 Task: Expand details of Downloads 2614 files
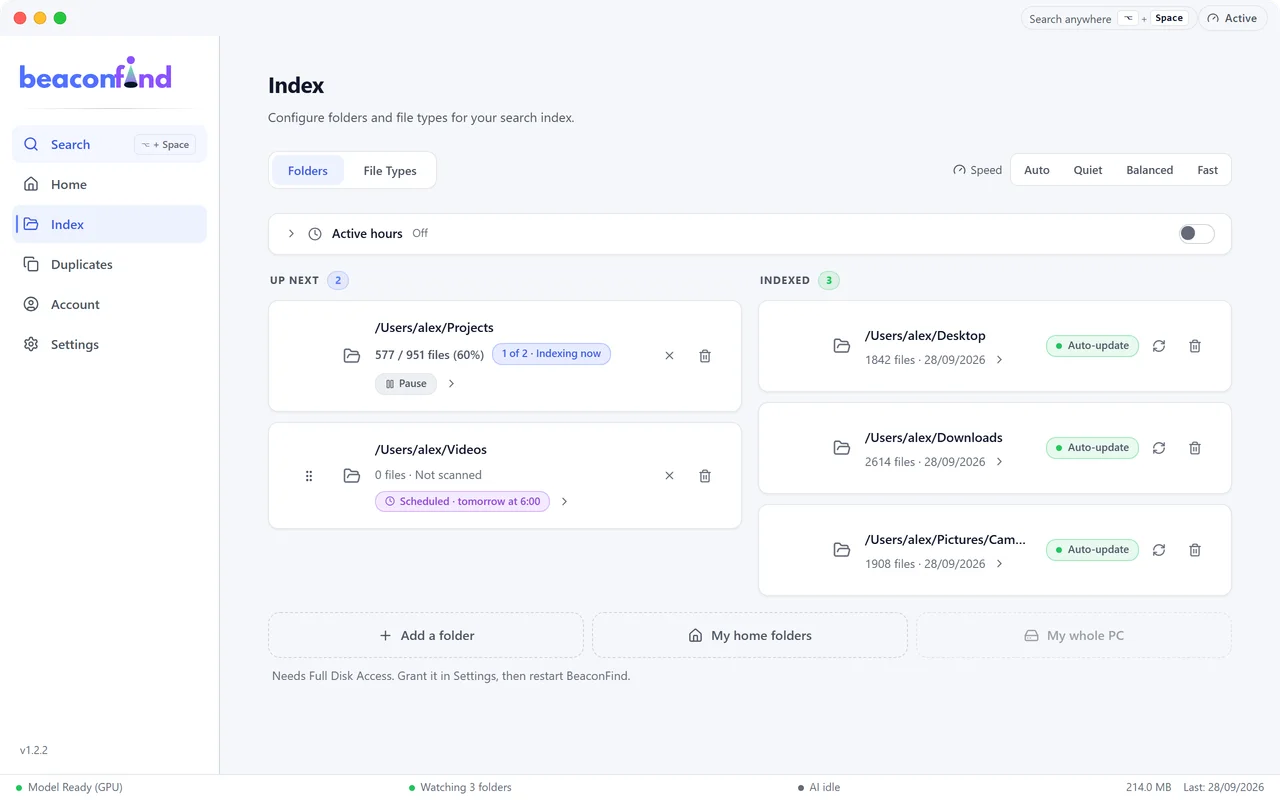(x=999, y=462)
